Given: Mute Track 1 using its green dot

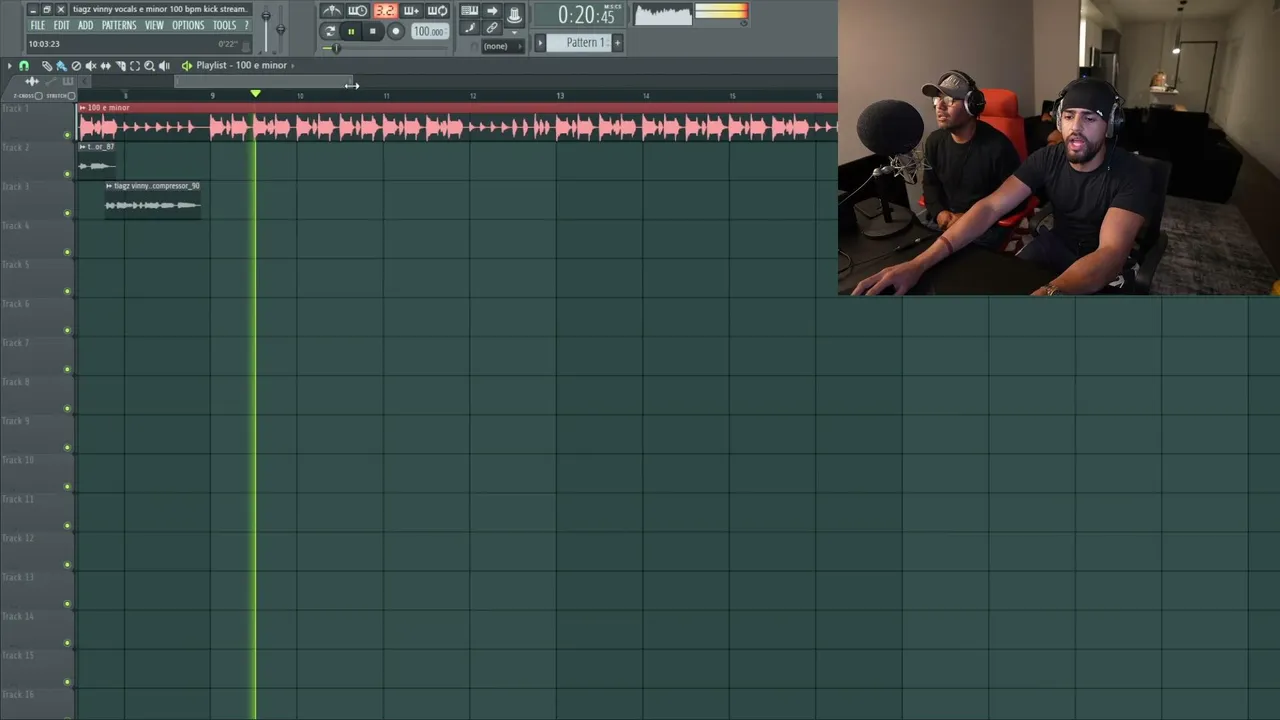Looking at the screenshot, I should [x=68, y=135].
